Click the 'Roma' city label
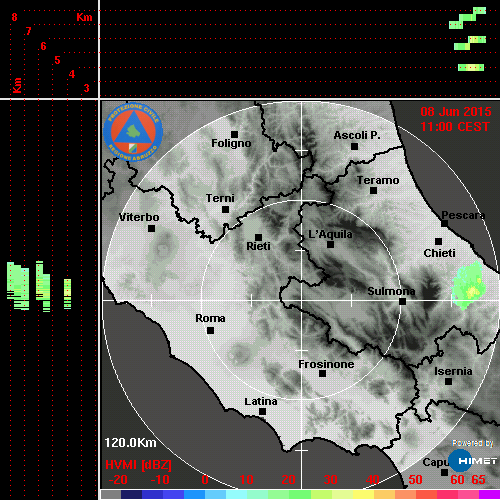Viewport: 500px width, 500px height. [x=210, y=318]
